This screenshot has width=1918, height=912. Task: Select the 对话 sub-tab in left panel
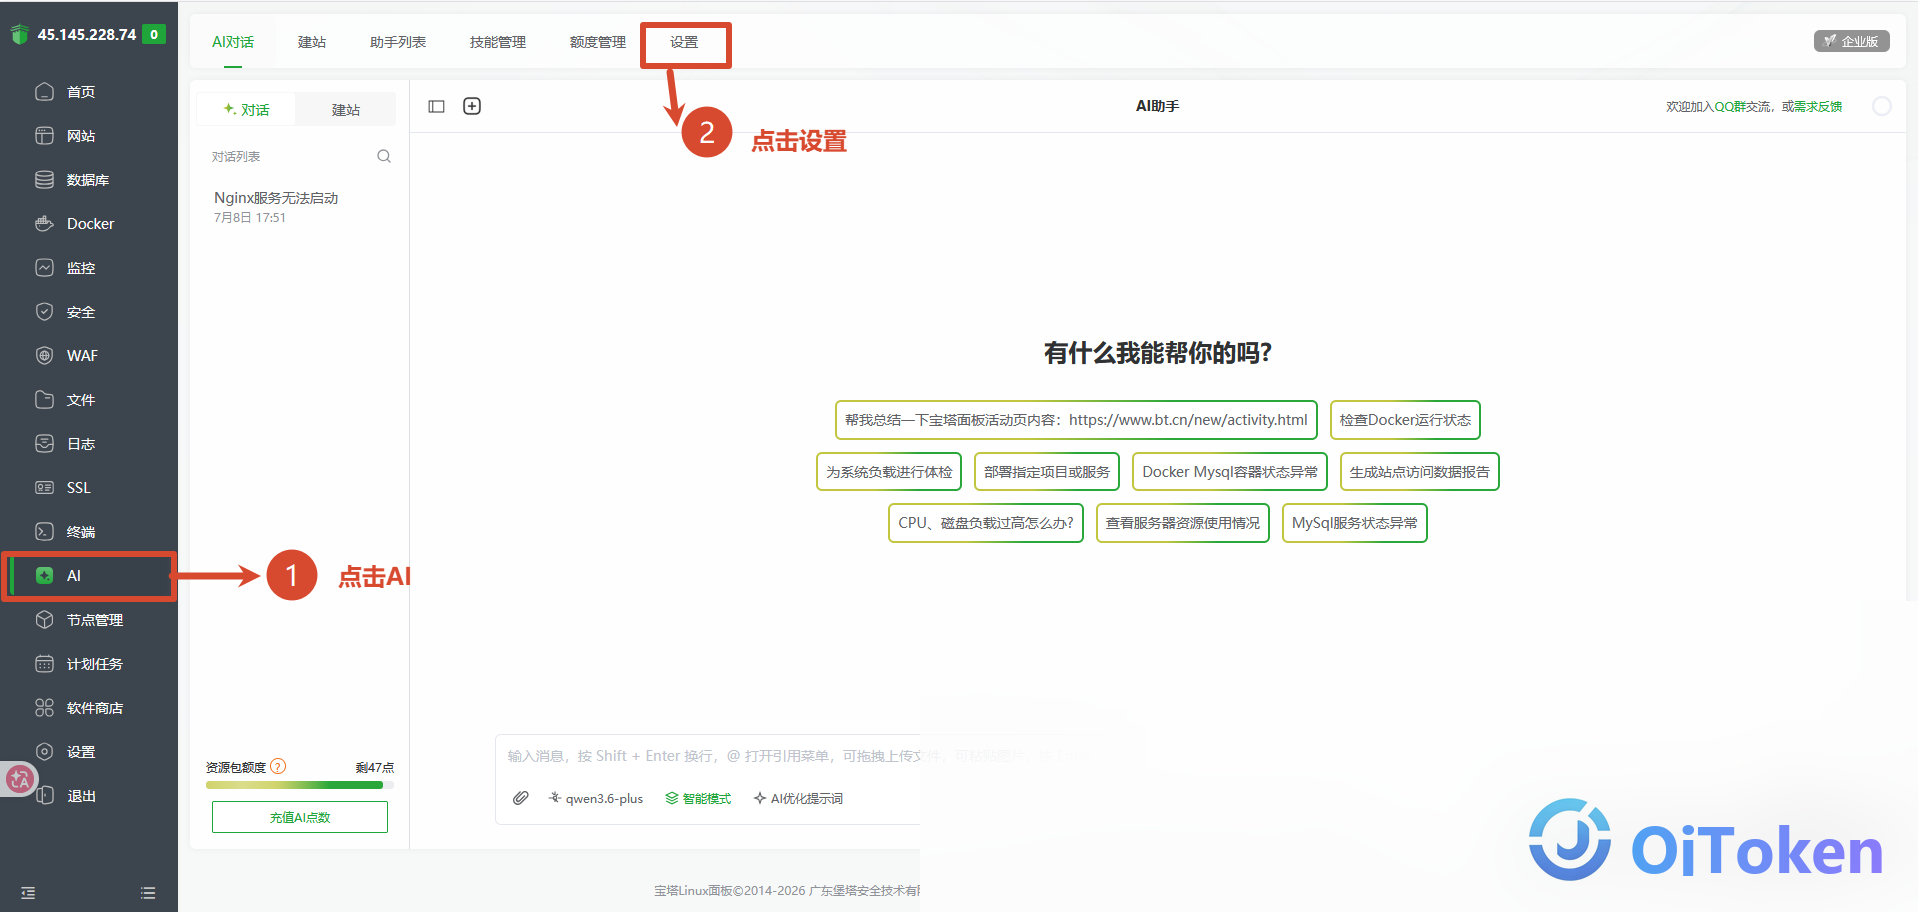[246, 109]
